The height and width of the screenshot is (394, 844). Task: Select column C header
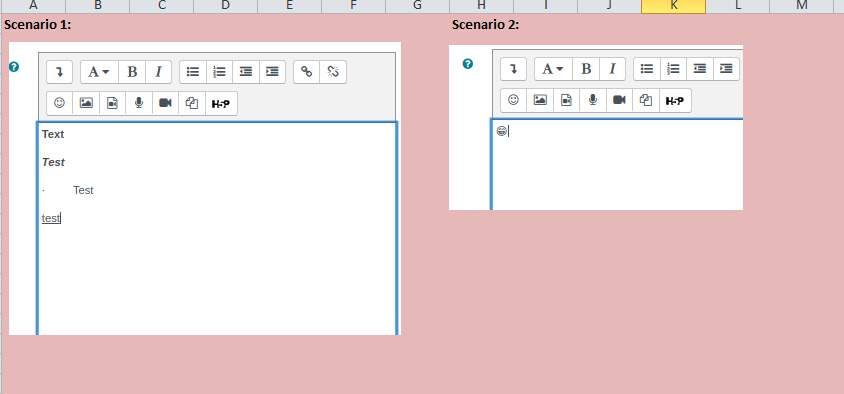(x=161, y=6)
